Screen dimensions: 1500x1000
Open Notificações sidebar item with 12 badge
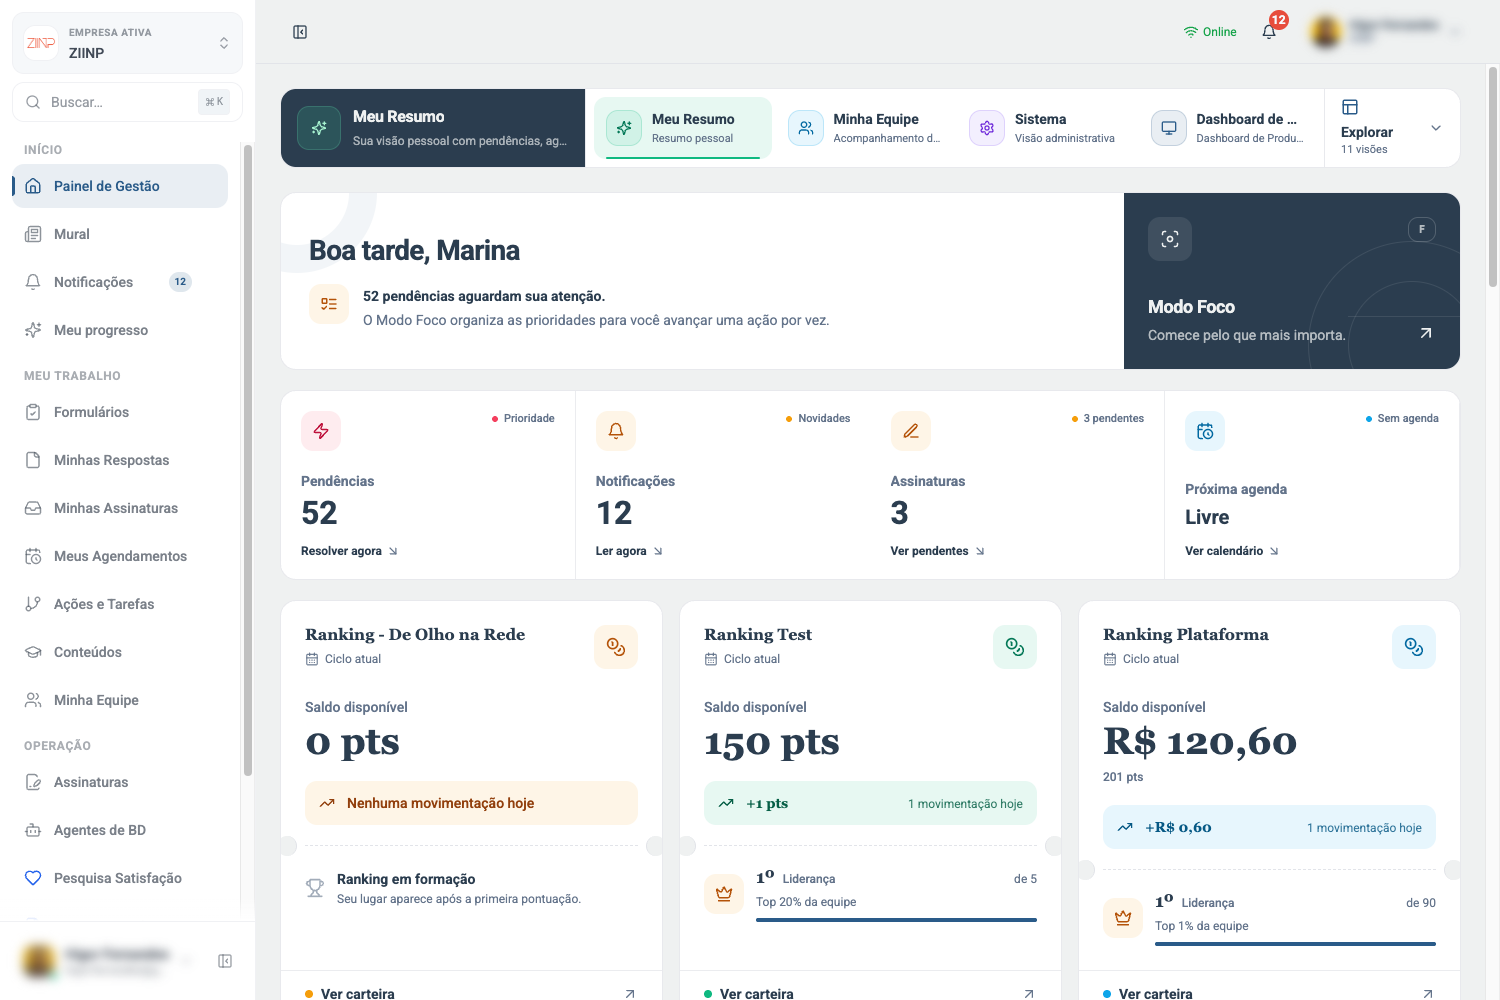[120, 282]
